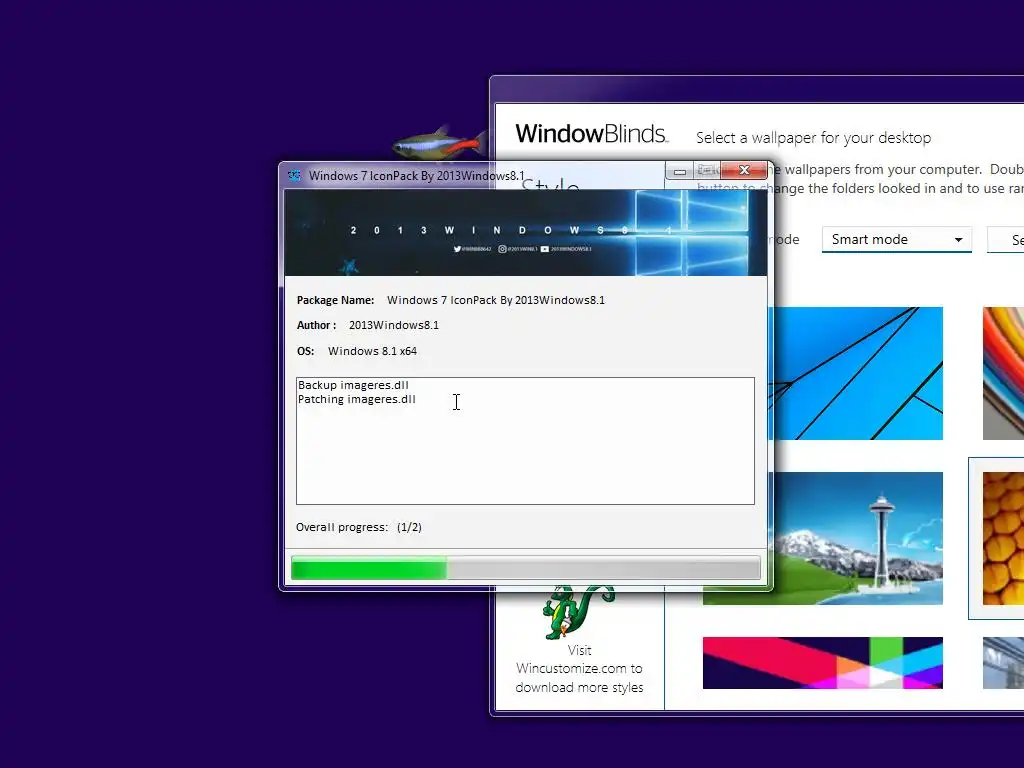Click the YouTube icon in the installer banner

tap(545, 249)
